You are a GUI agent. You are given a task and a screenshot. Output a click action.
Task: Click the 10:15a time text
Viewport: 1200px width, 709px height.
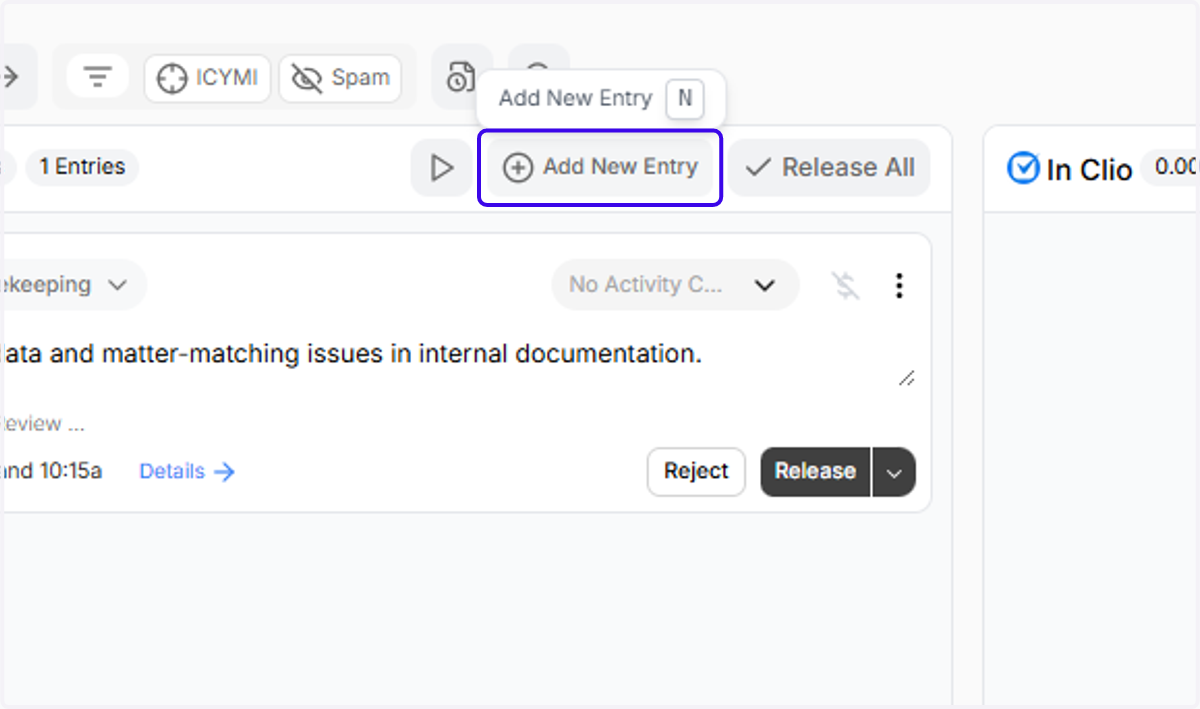[x=70, y=471]
